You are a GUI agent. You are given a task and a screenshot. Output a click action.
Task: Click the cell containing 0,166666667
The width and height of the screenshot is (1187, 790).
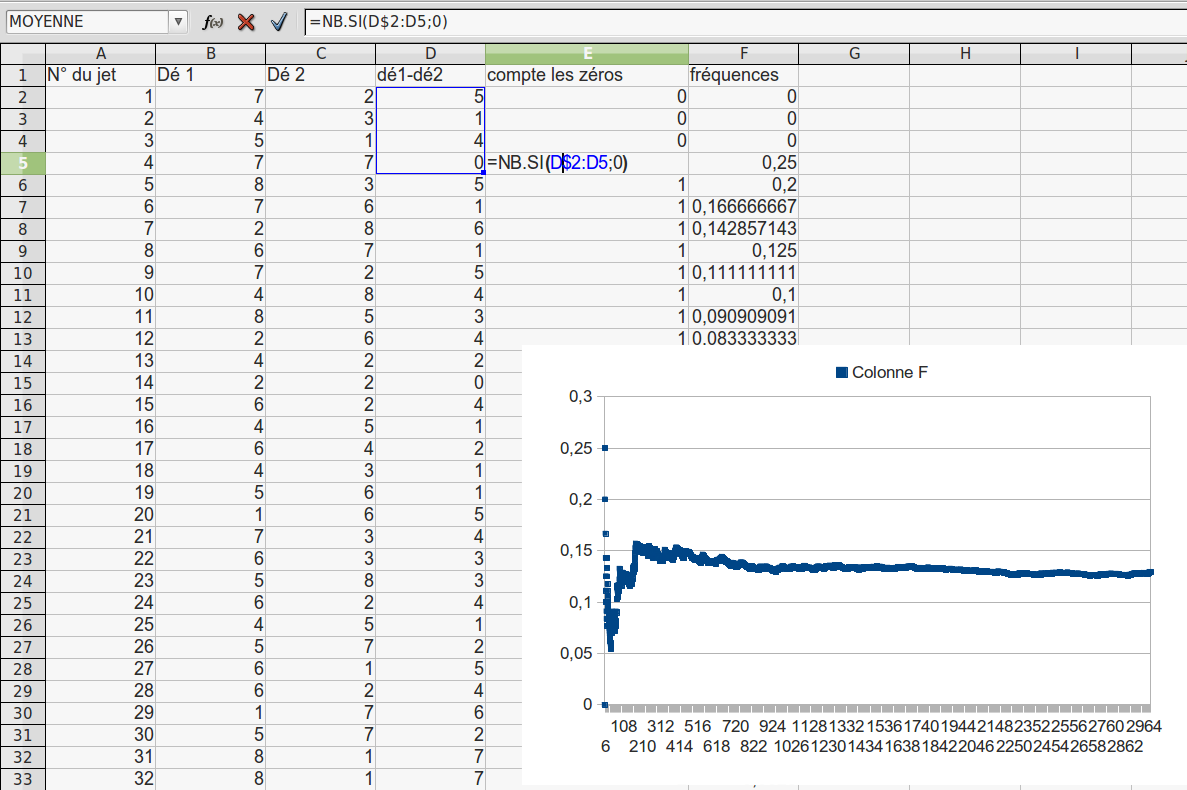point(743,207)
